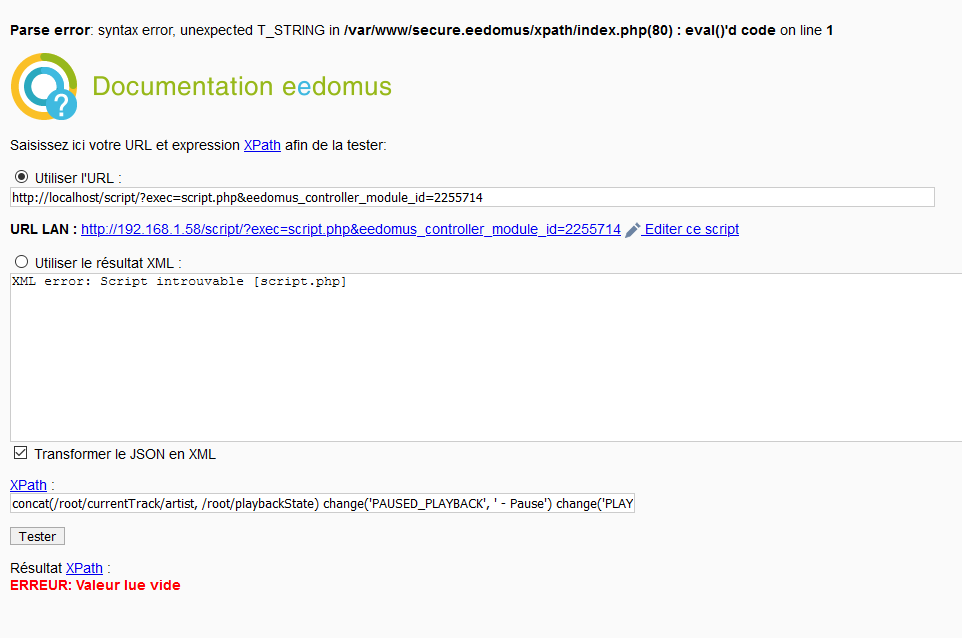Click the Tester button

click(x=37, y=536)
